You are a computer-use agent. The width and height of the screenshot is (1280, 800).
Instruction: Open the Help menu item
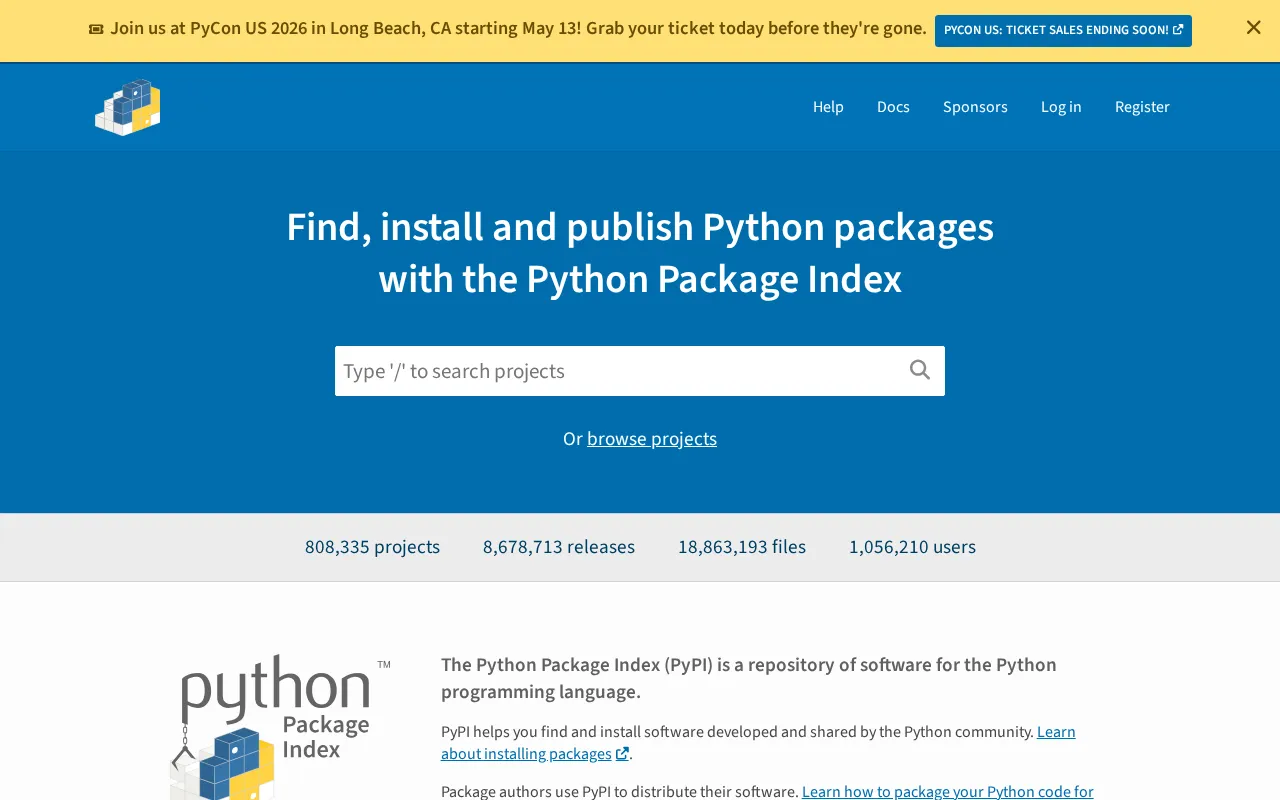tap(828, 107)
